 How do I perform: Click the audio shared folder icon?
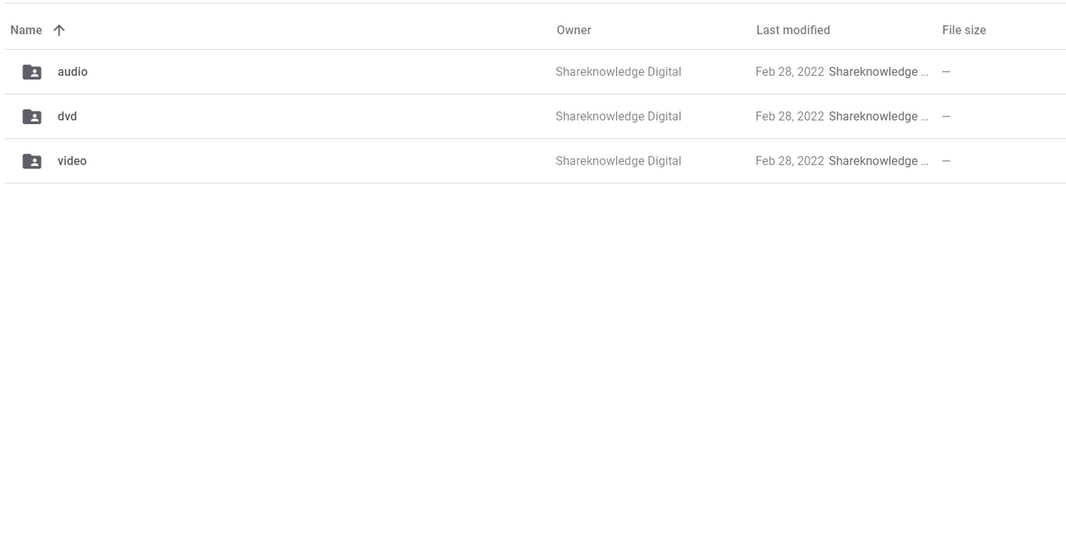pos(32,72)
